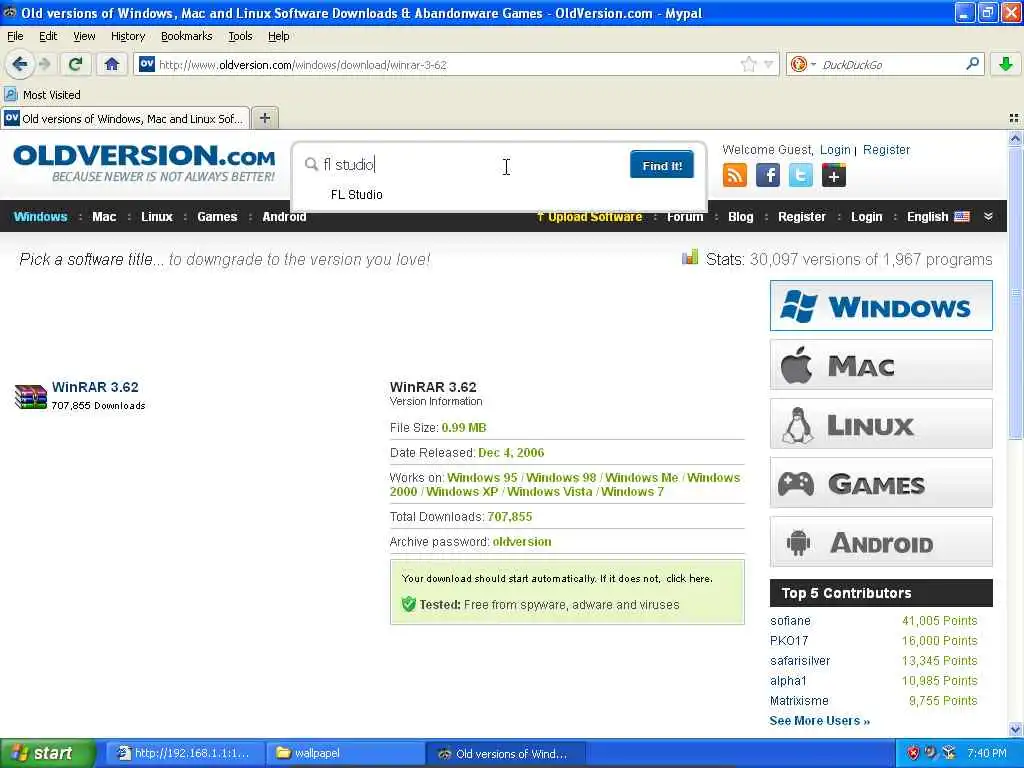This screenshot has width=1024, height=768.
Task: Open the DuckDuckGo search engine selector
Action: 803,64
